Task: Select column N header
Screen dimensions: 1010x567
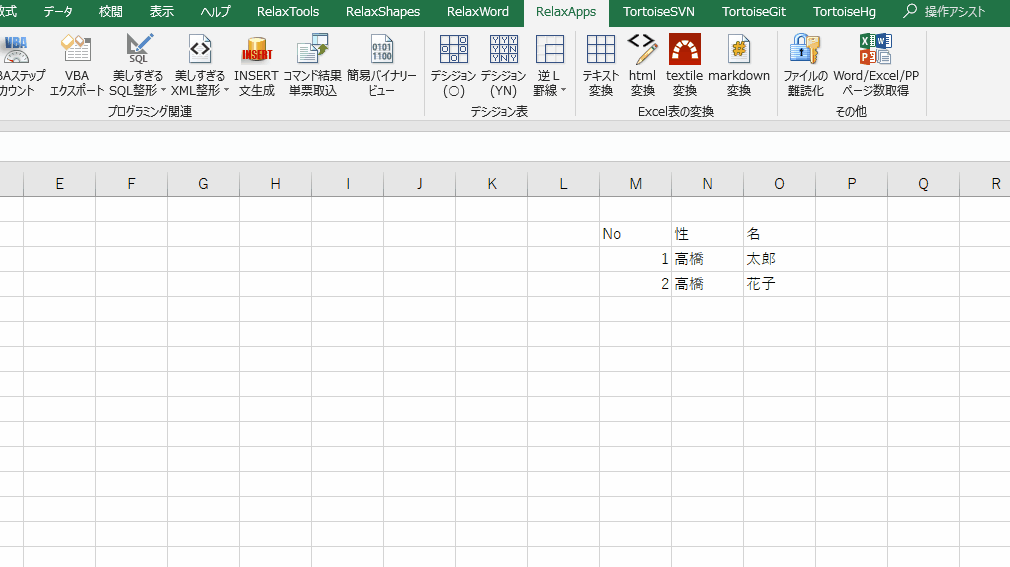Action: click(x=707, y=184)
